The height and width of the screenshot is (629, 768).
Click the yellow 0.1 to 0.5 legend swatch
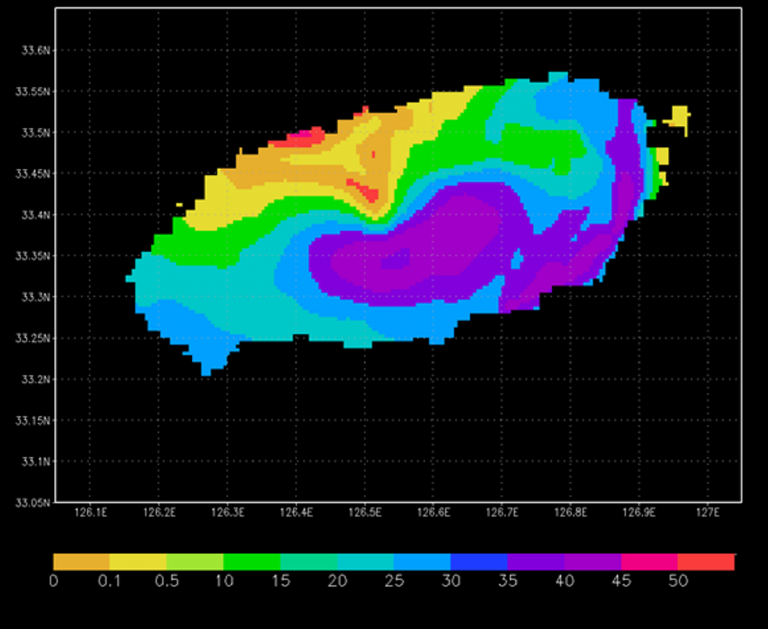tap(138, 562)
